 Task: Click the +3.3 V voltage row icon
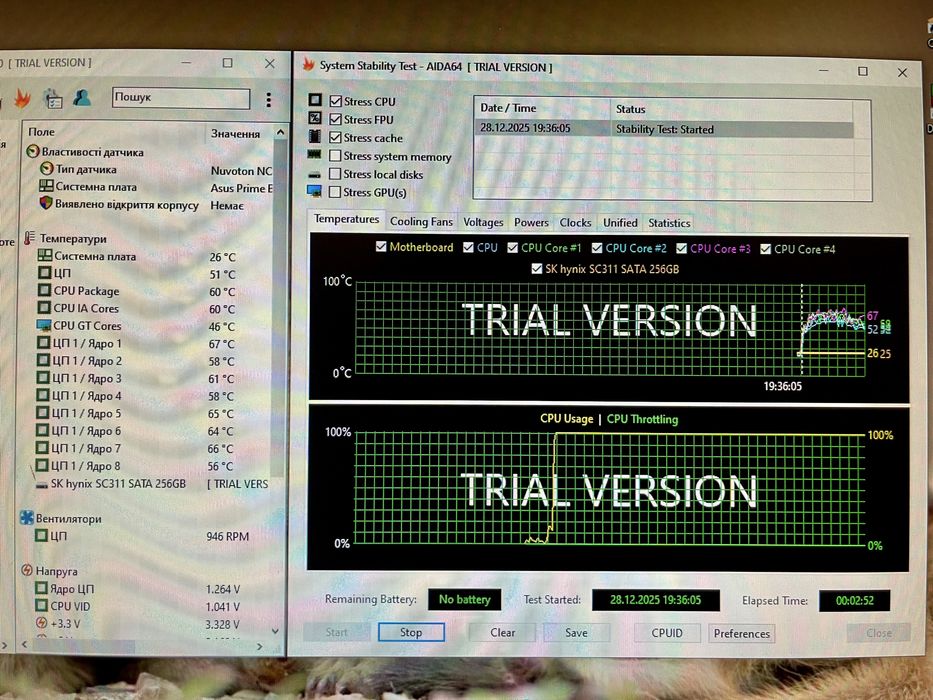click(x=42, y=623)
